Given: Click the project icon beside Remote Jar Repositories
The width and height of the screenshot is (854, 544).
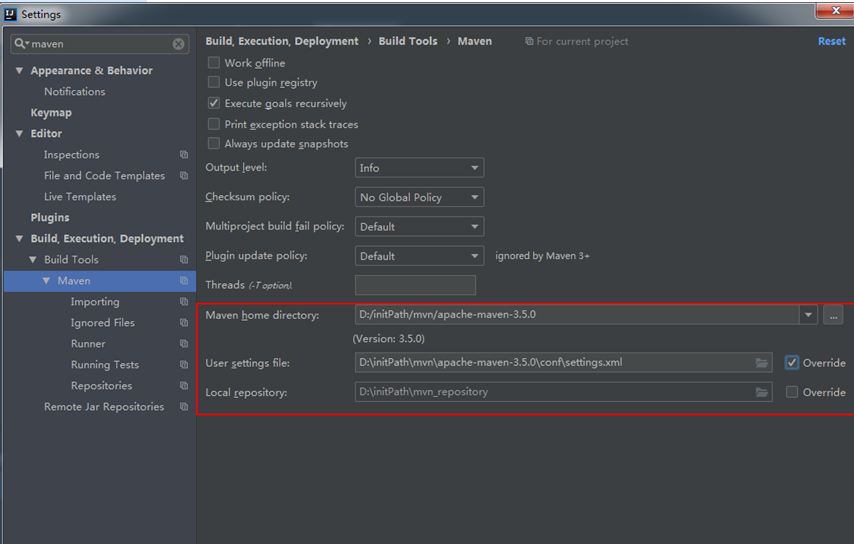Looking at the screenshot, I should coord(184,407).
